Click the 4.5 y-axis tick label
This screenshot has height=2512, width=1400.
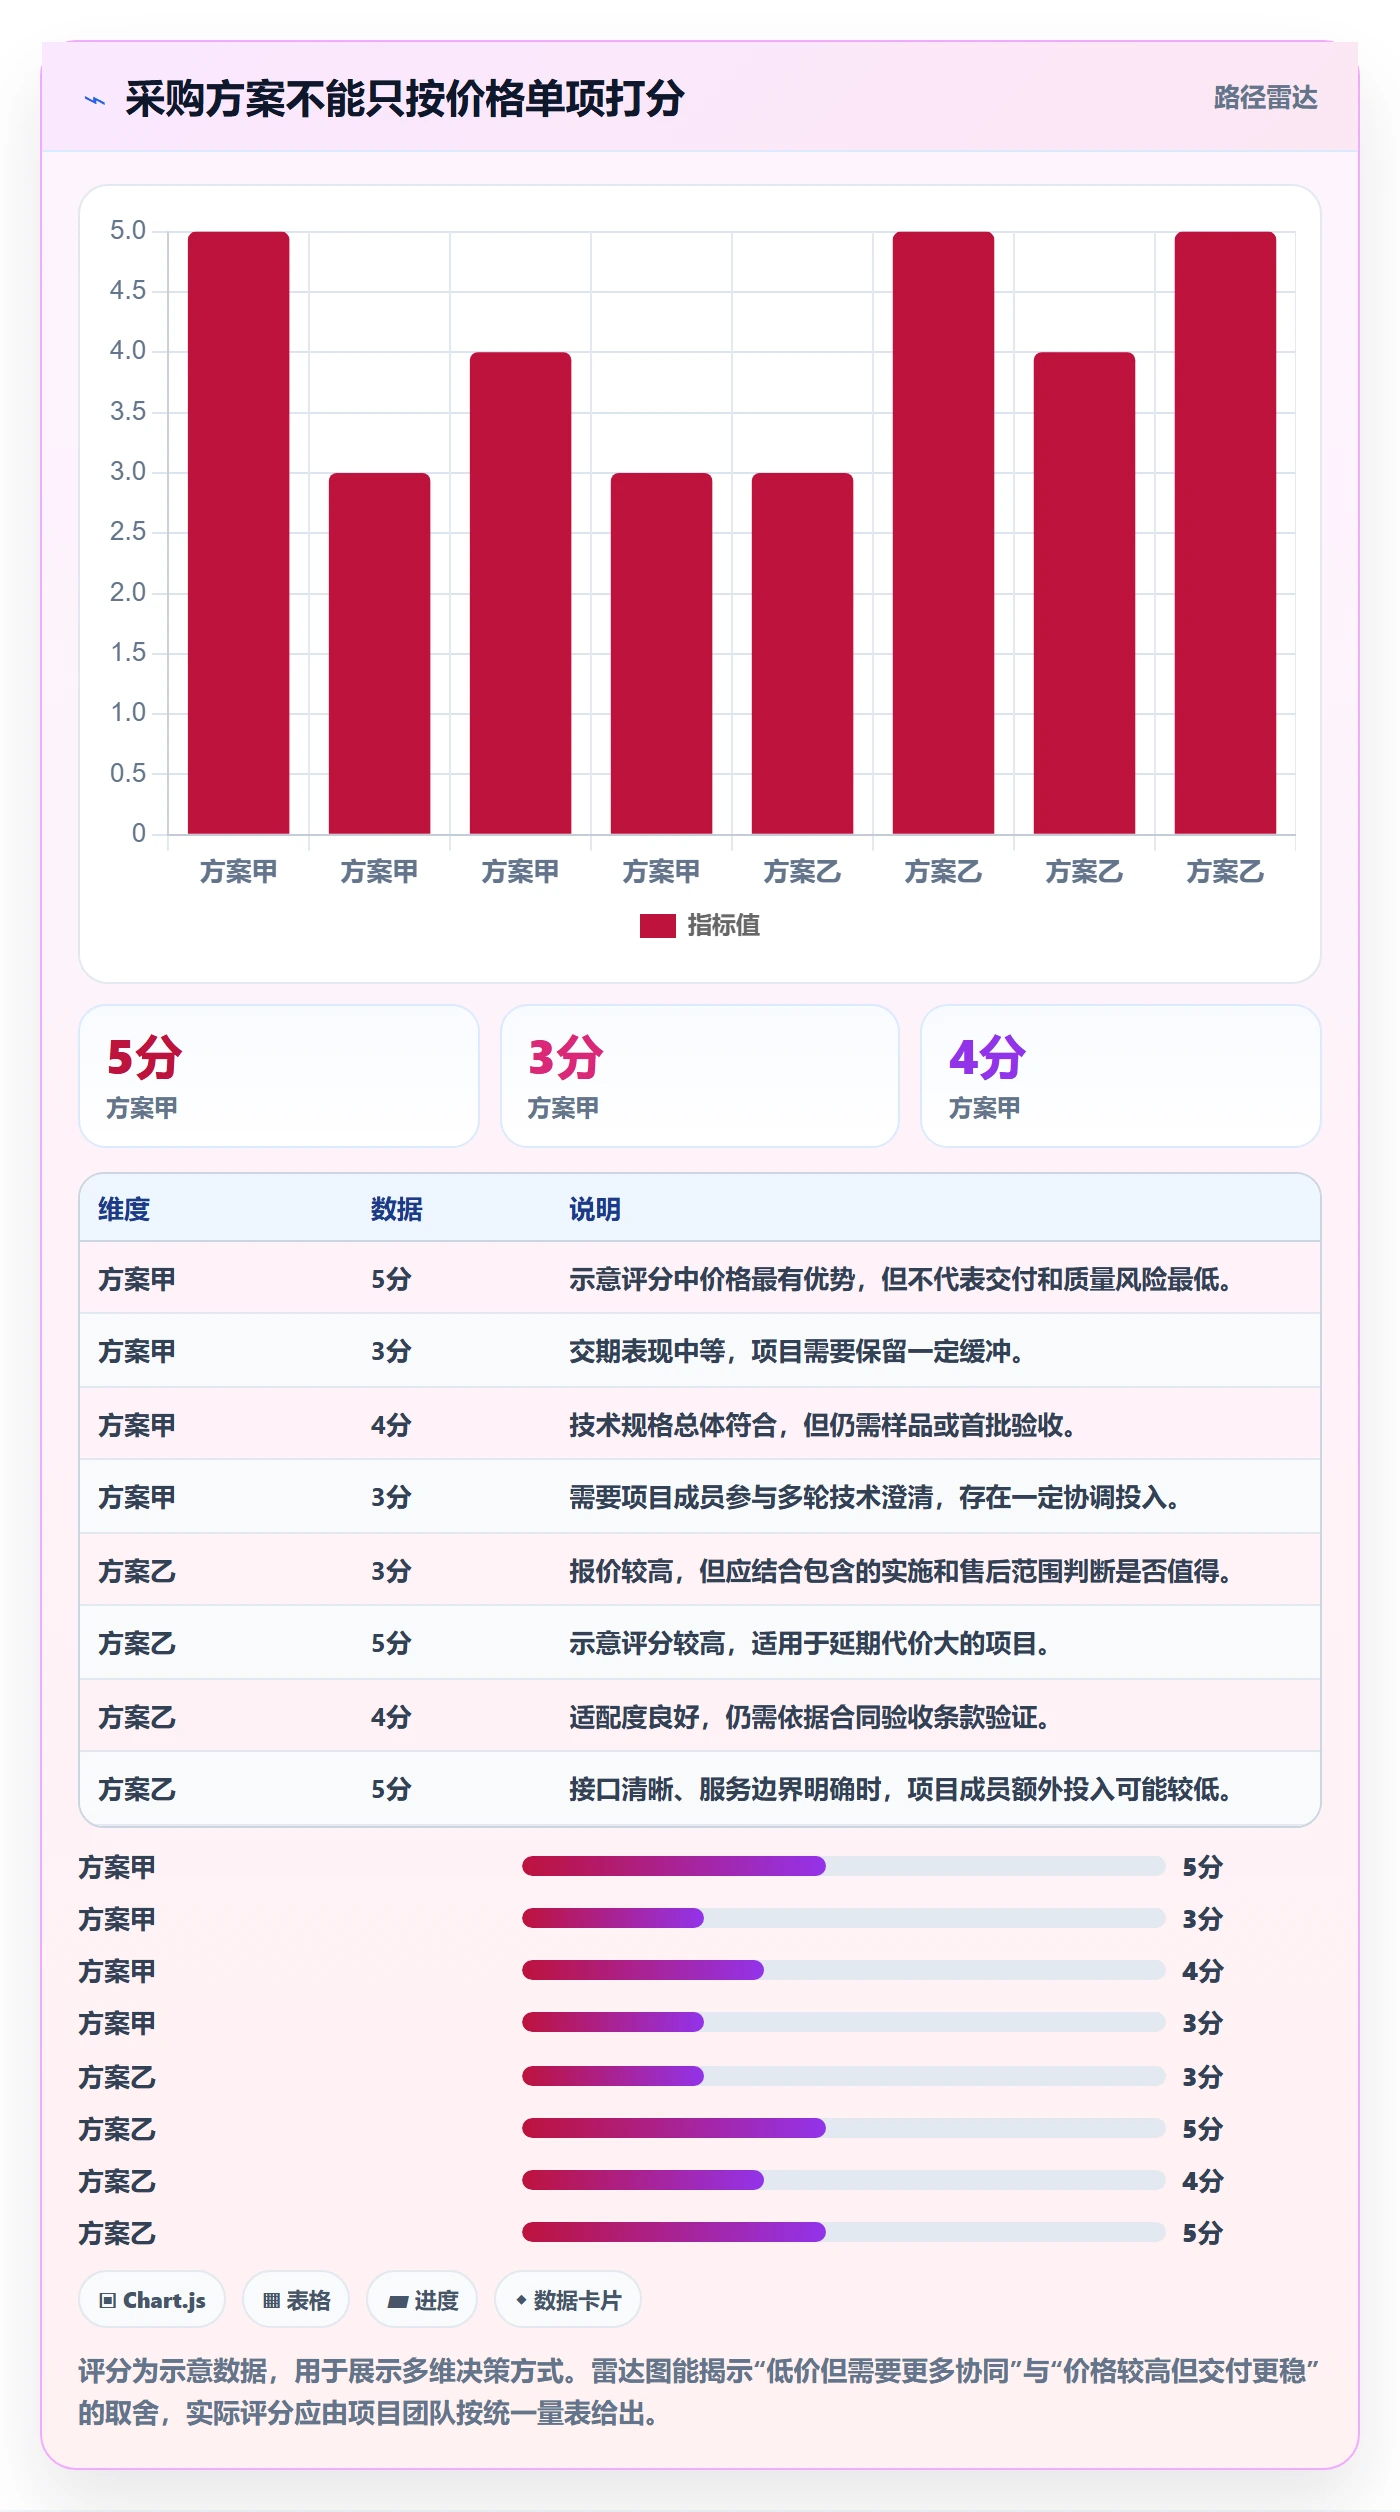[128, 291]
